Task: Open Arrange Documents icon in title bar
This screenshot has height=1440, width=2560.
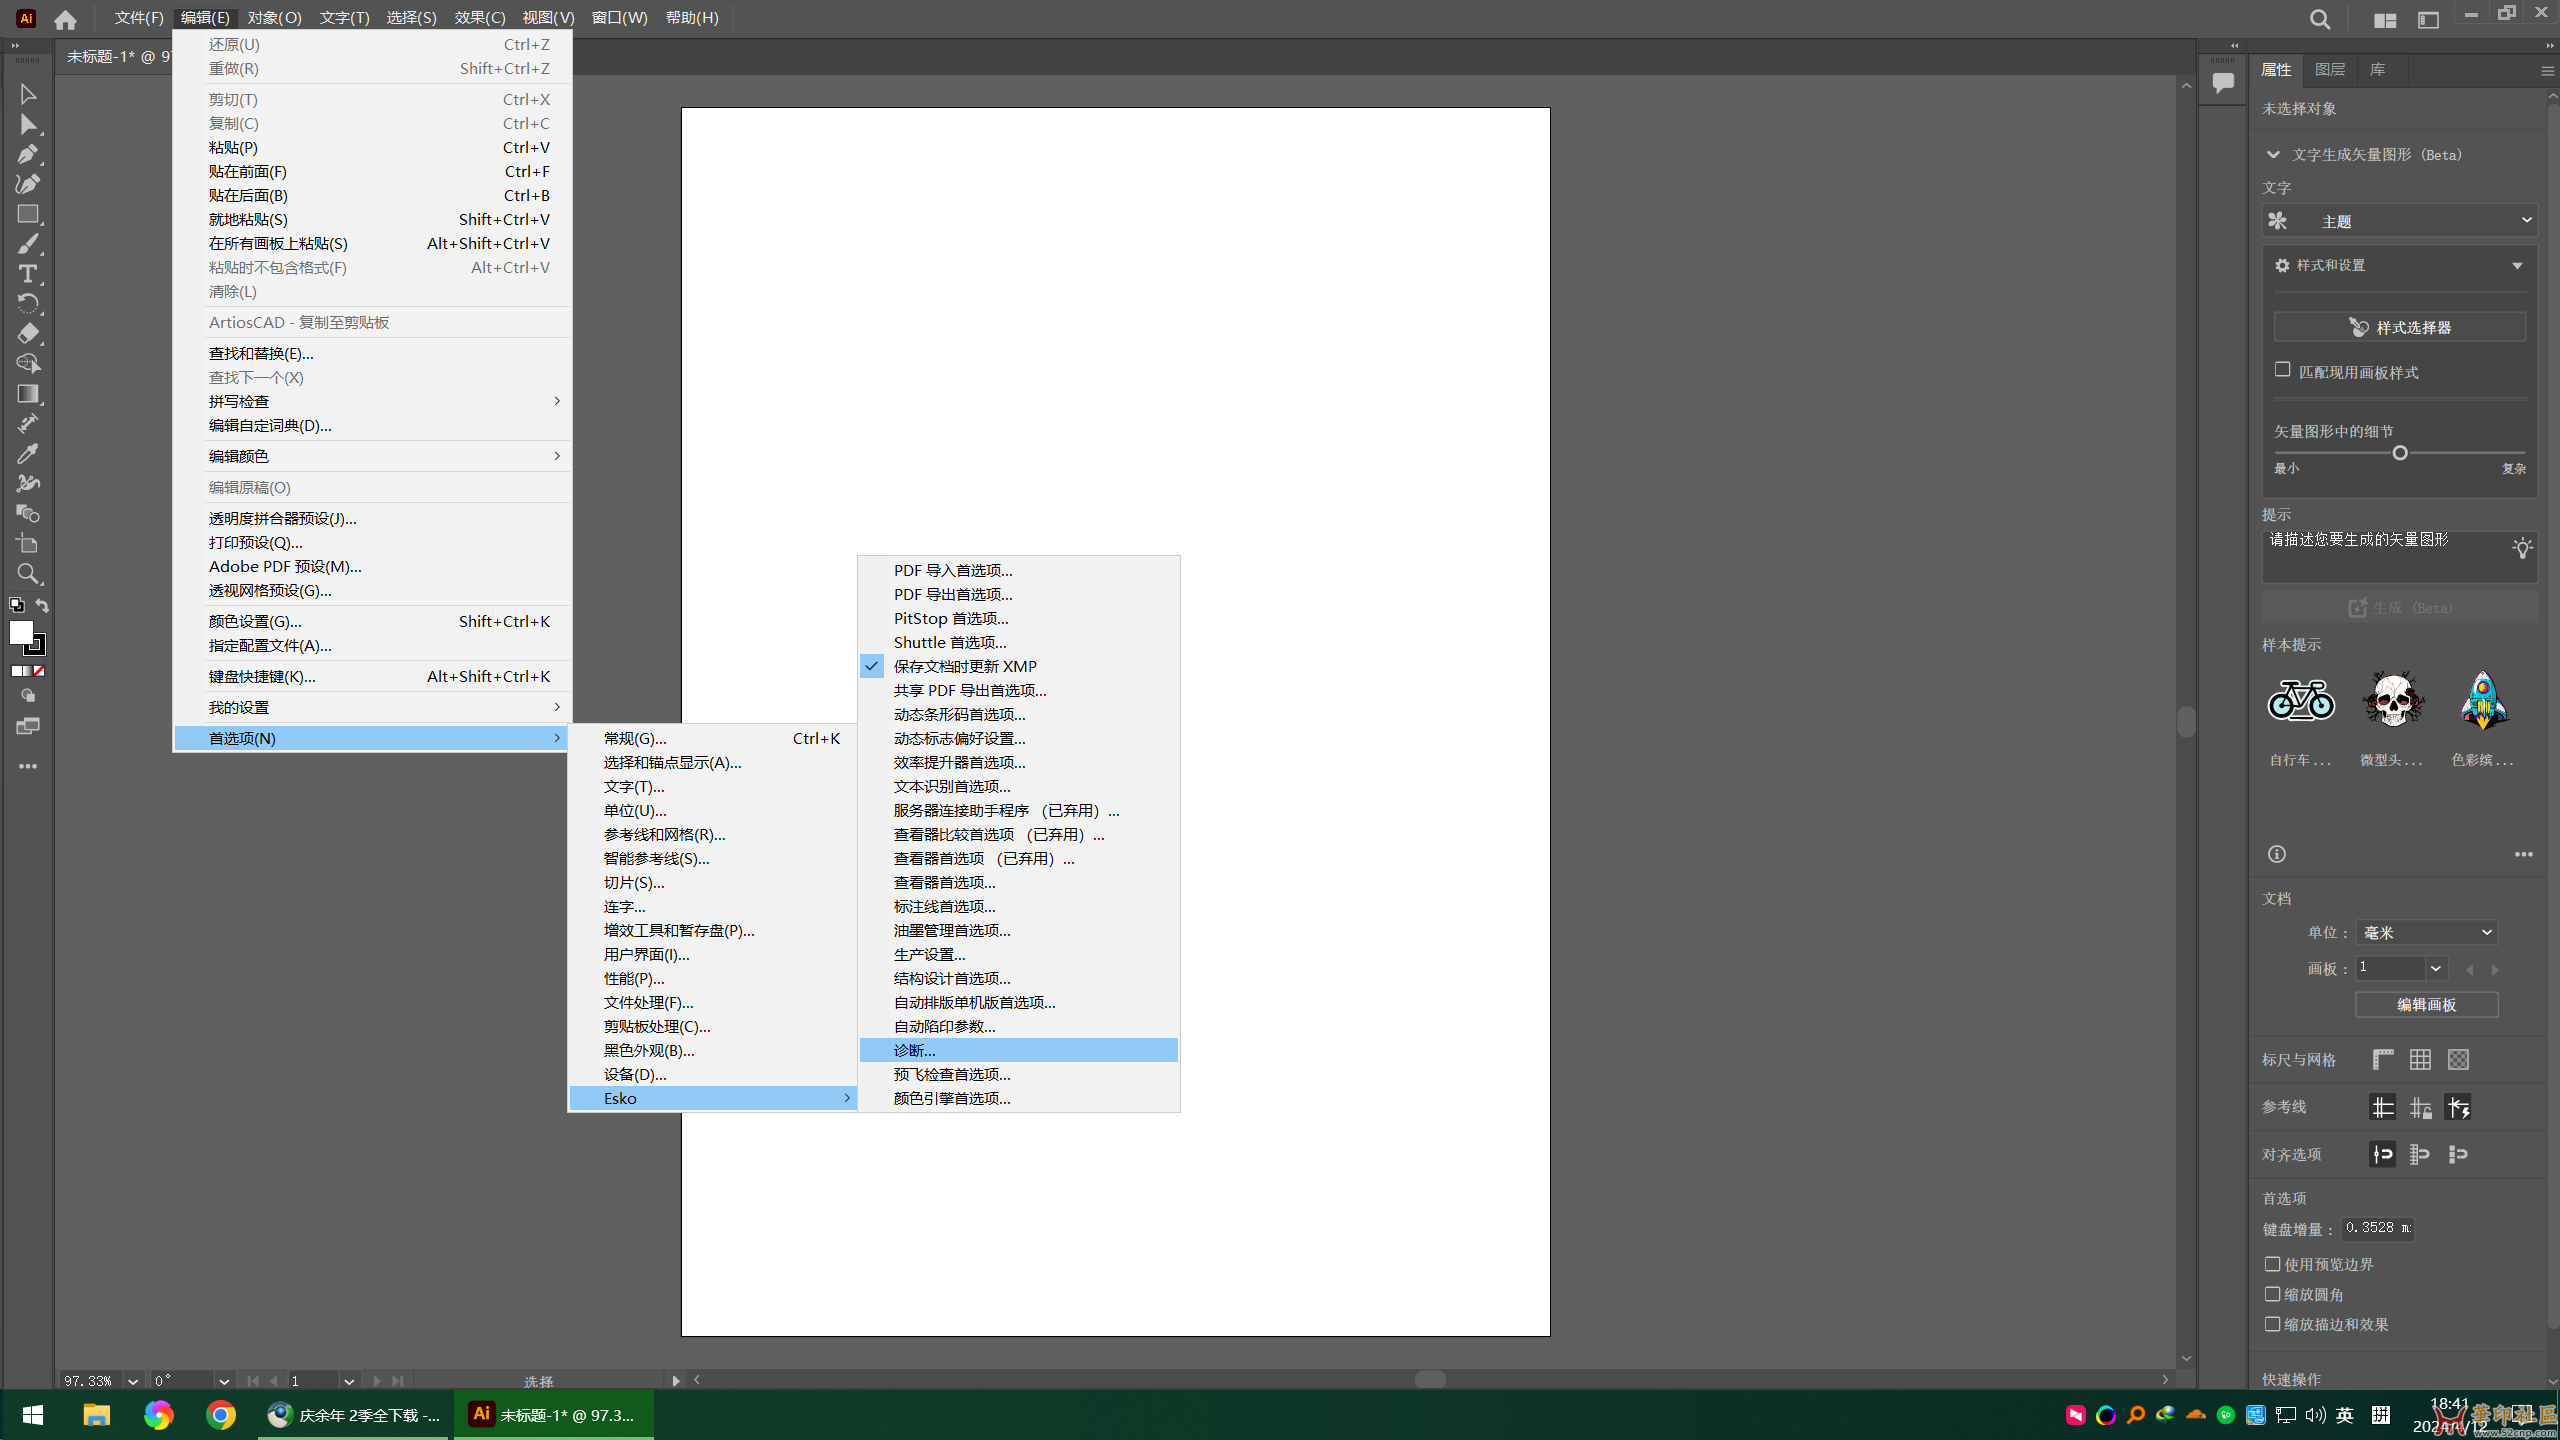Action: (x=2385, y=19)
